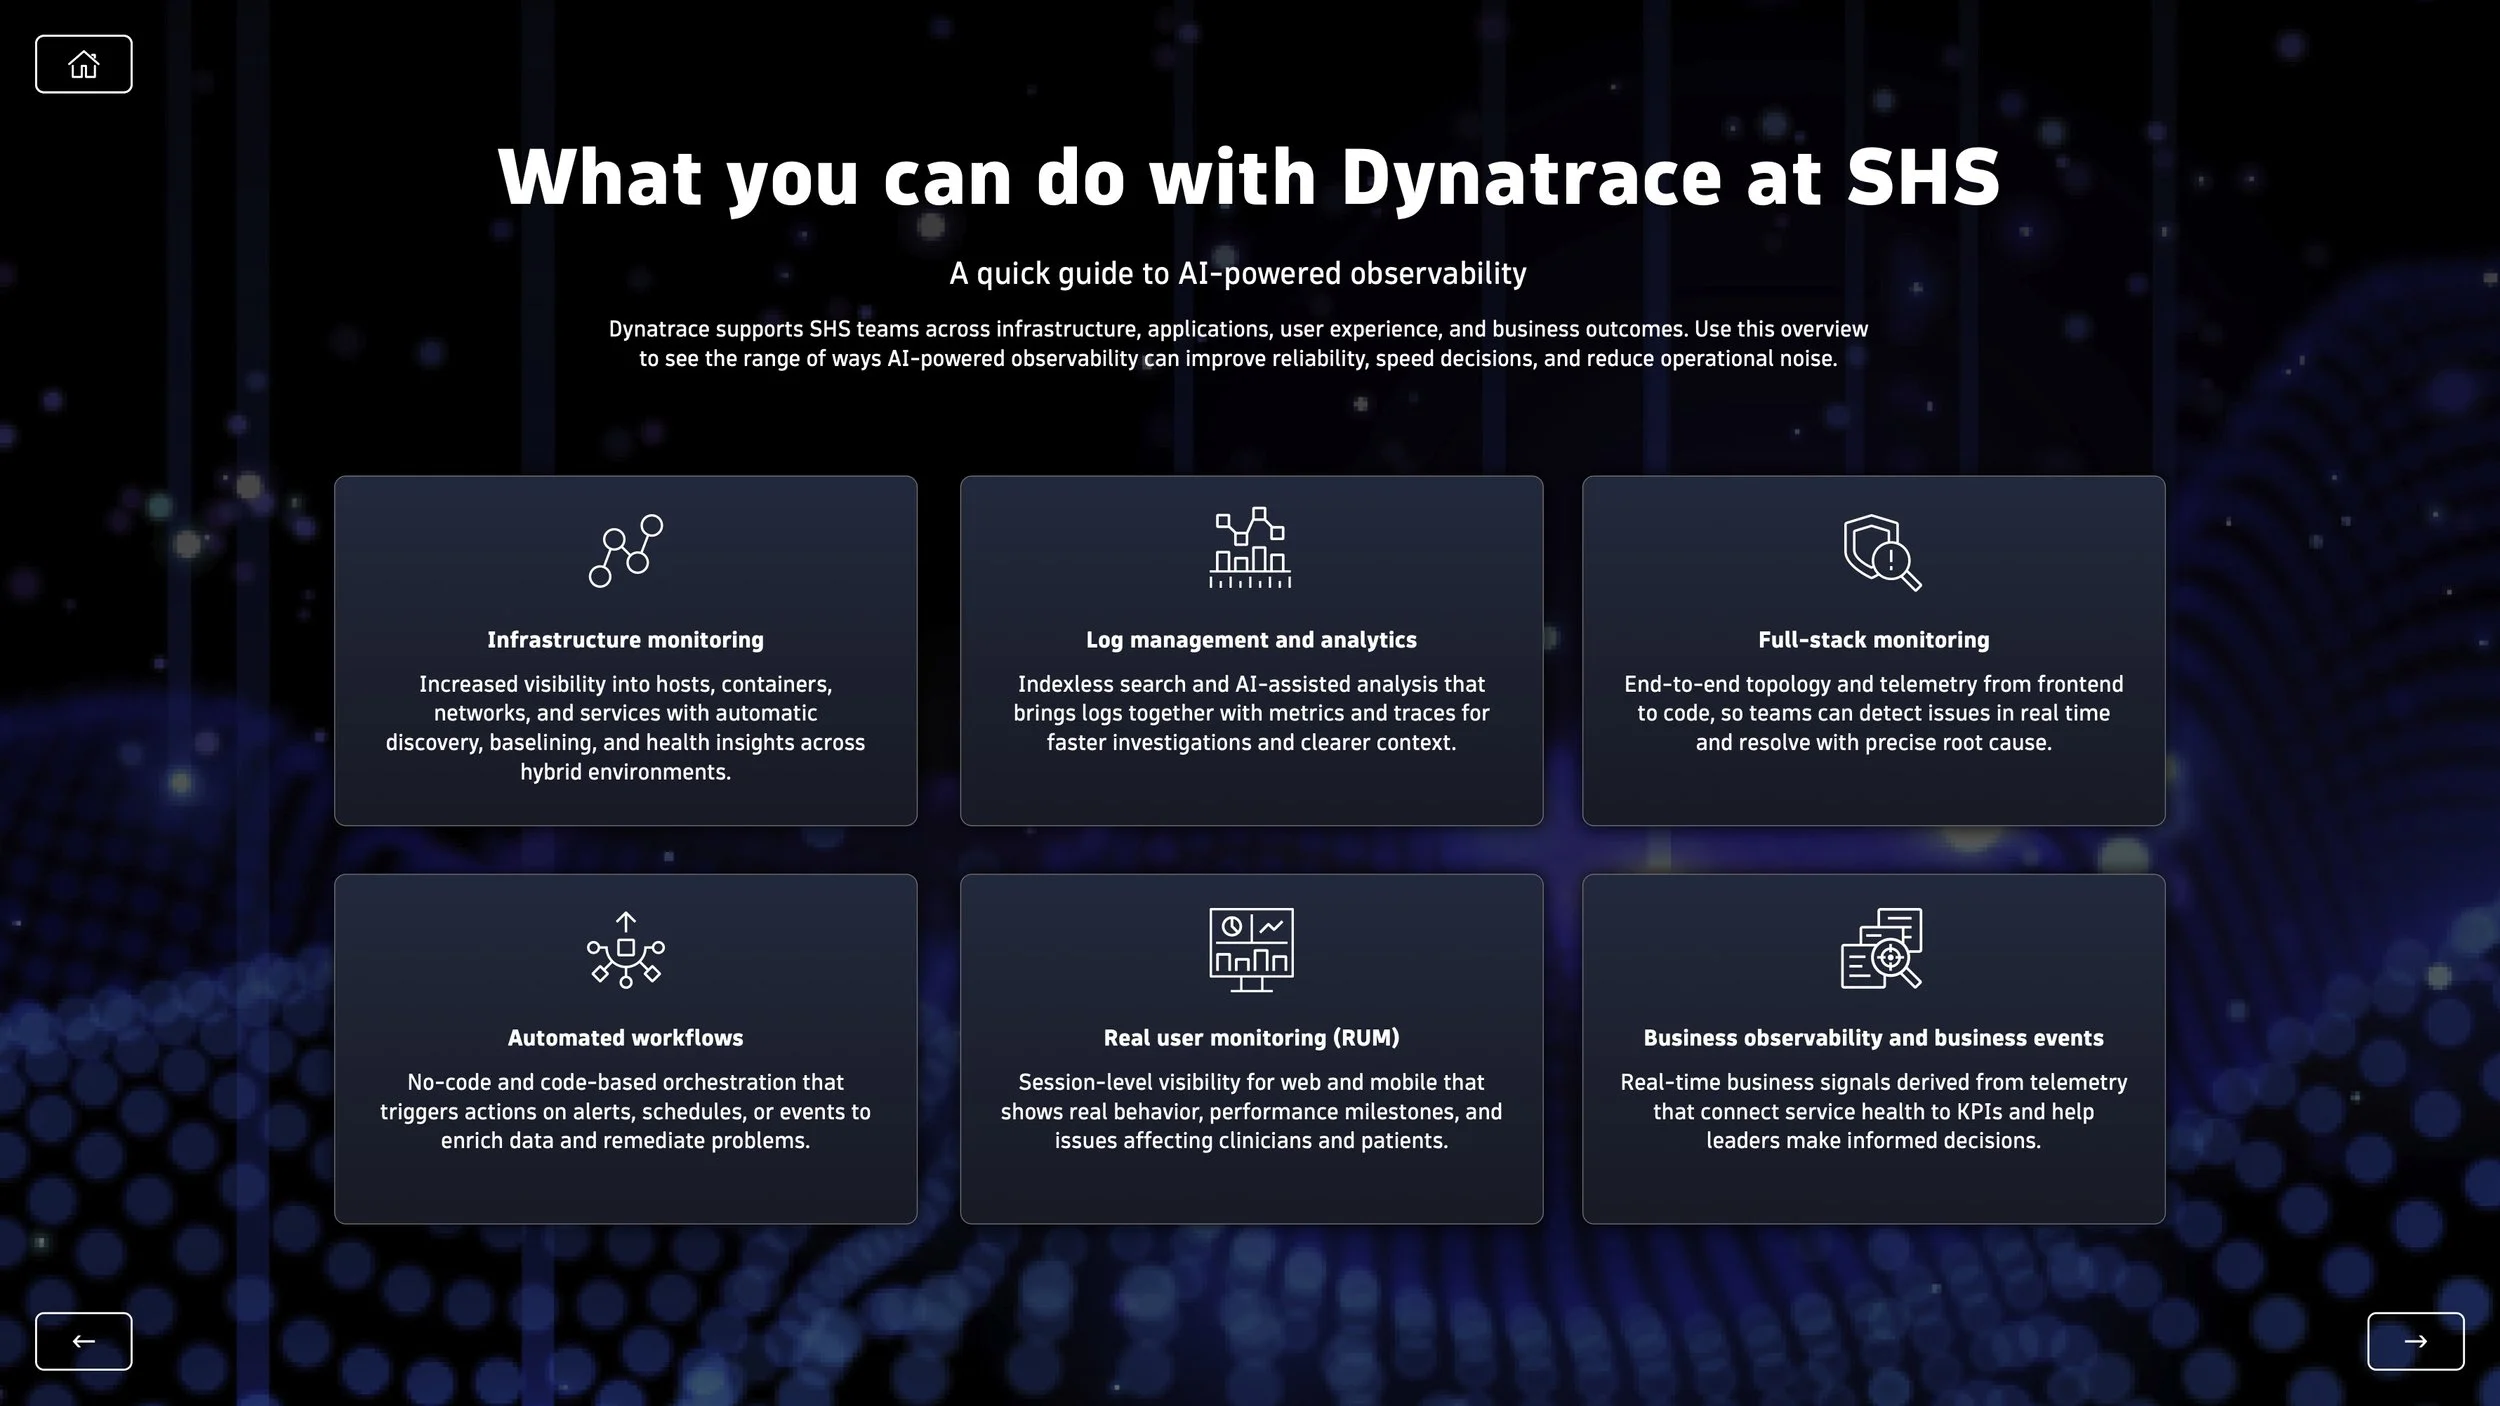Click description starting Real-time business signals
2500x1406 pixels.
[x=1874, y=1111]
